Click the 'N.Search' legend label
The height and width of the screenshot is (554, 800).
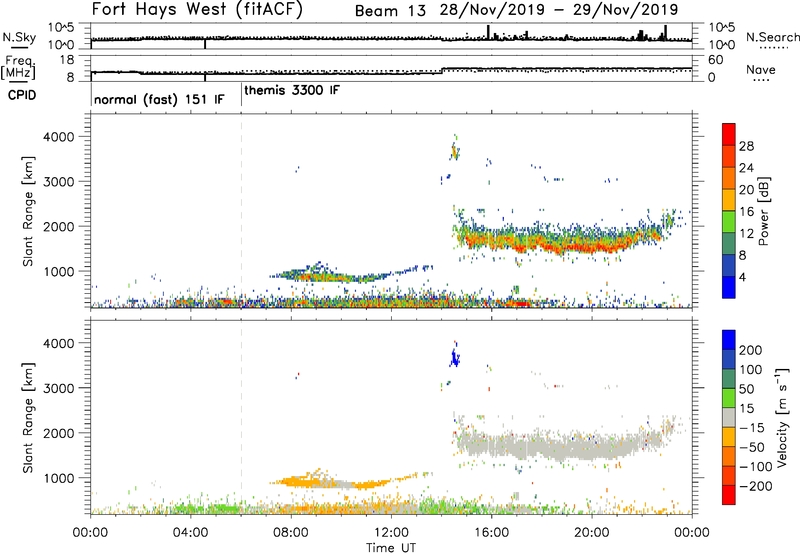tap(772, 37)
